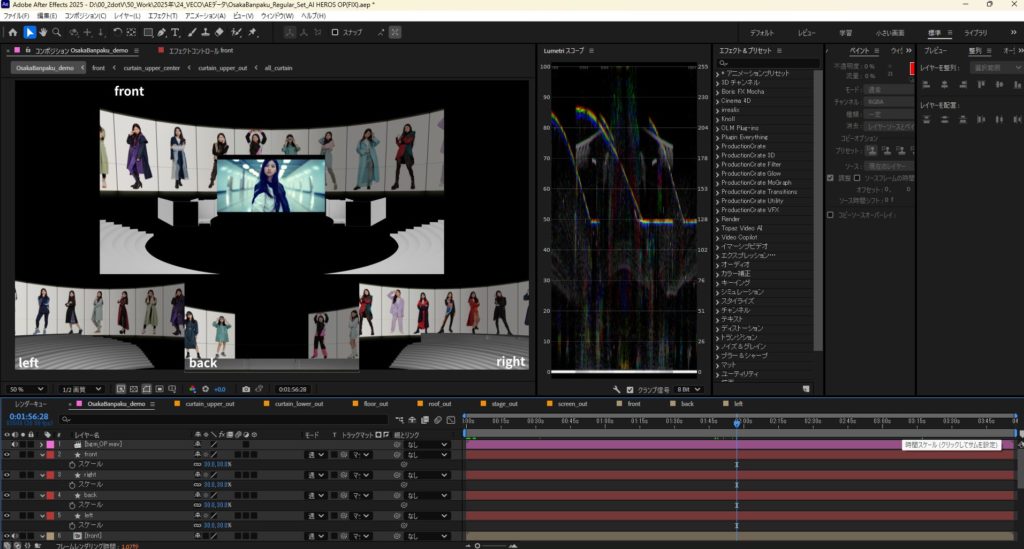Select the Zoom magnifier tool
The width and height of the screenshot is (1024, 549).
click(58, 32)
